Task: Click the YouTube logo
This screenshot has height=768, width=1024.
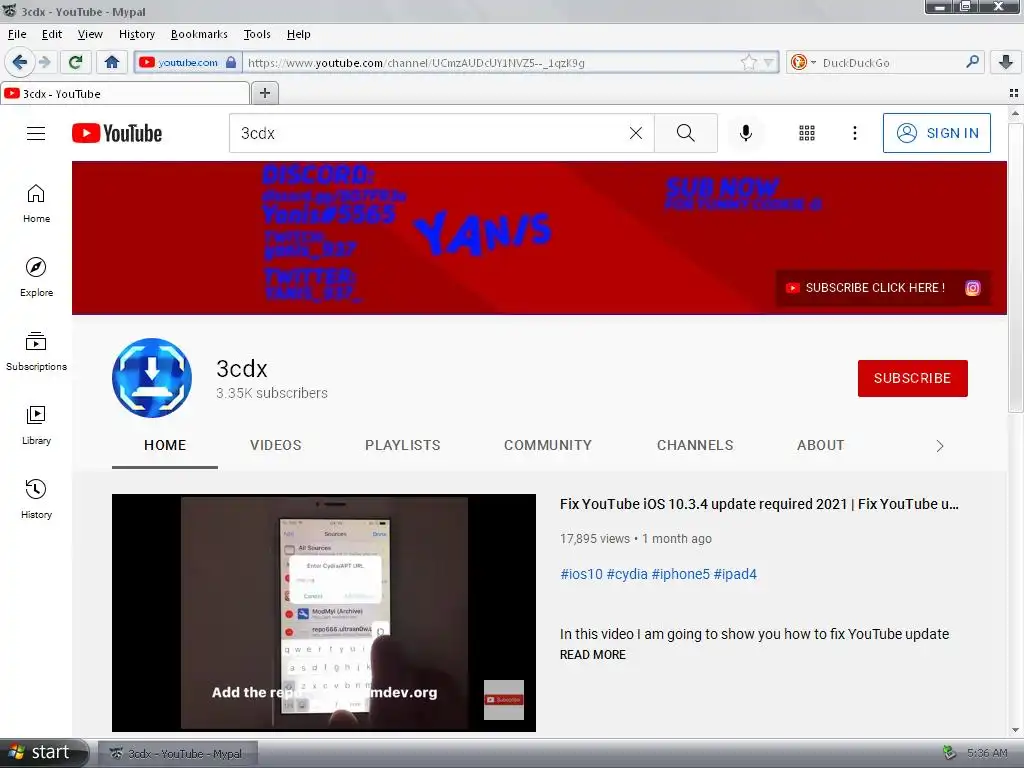Action: pyautogui.click(x=117, y=133)
